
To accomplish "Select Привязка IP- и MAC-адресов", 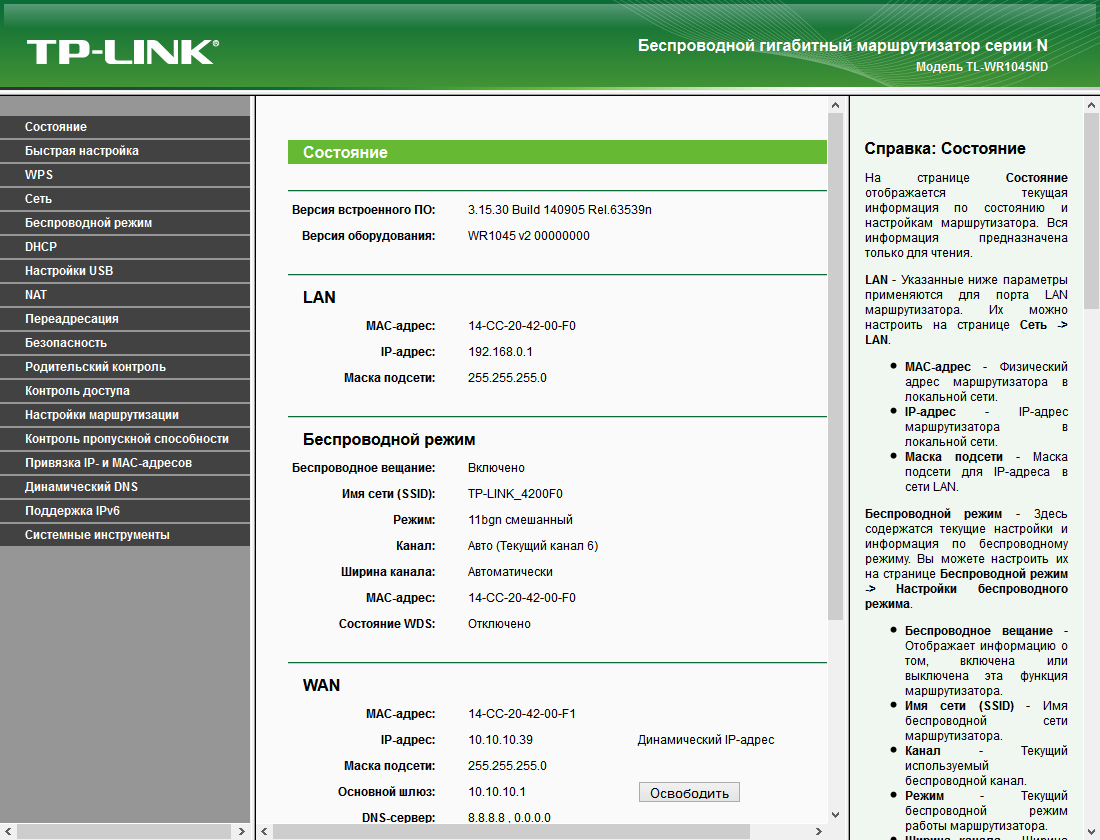I will coord(125,462).
